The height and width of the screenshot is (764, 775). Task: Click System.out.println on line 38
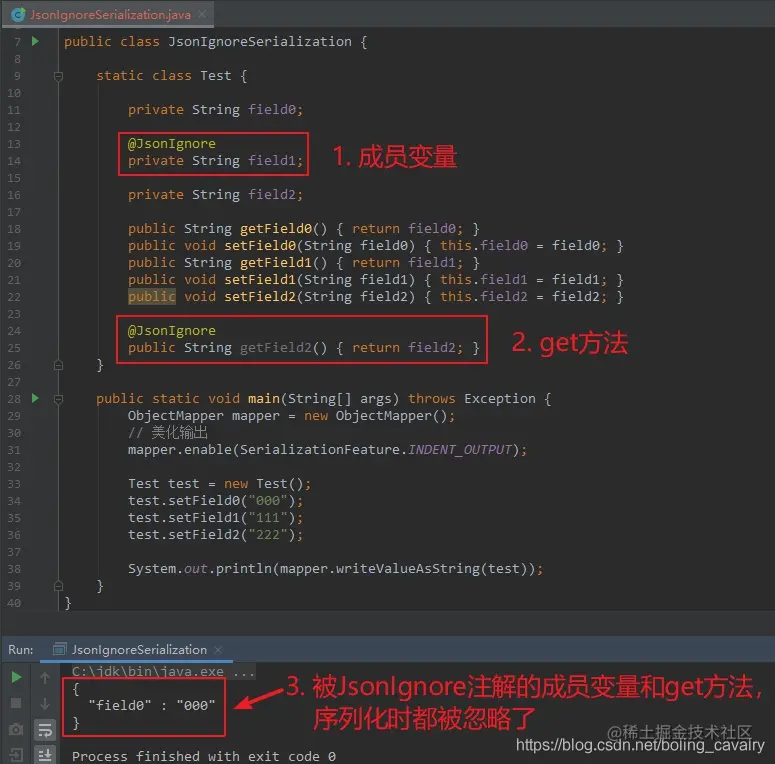200,569
